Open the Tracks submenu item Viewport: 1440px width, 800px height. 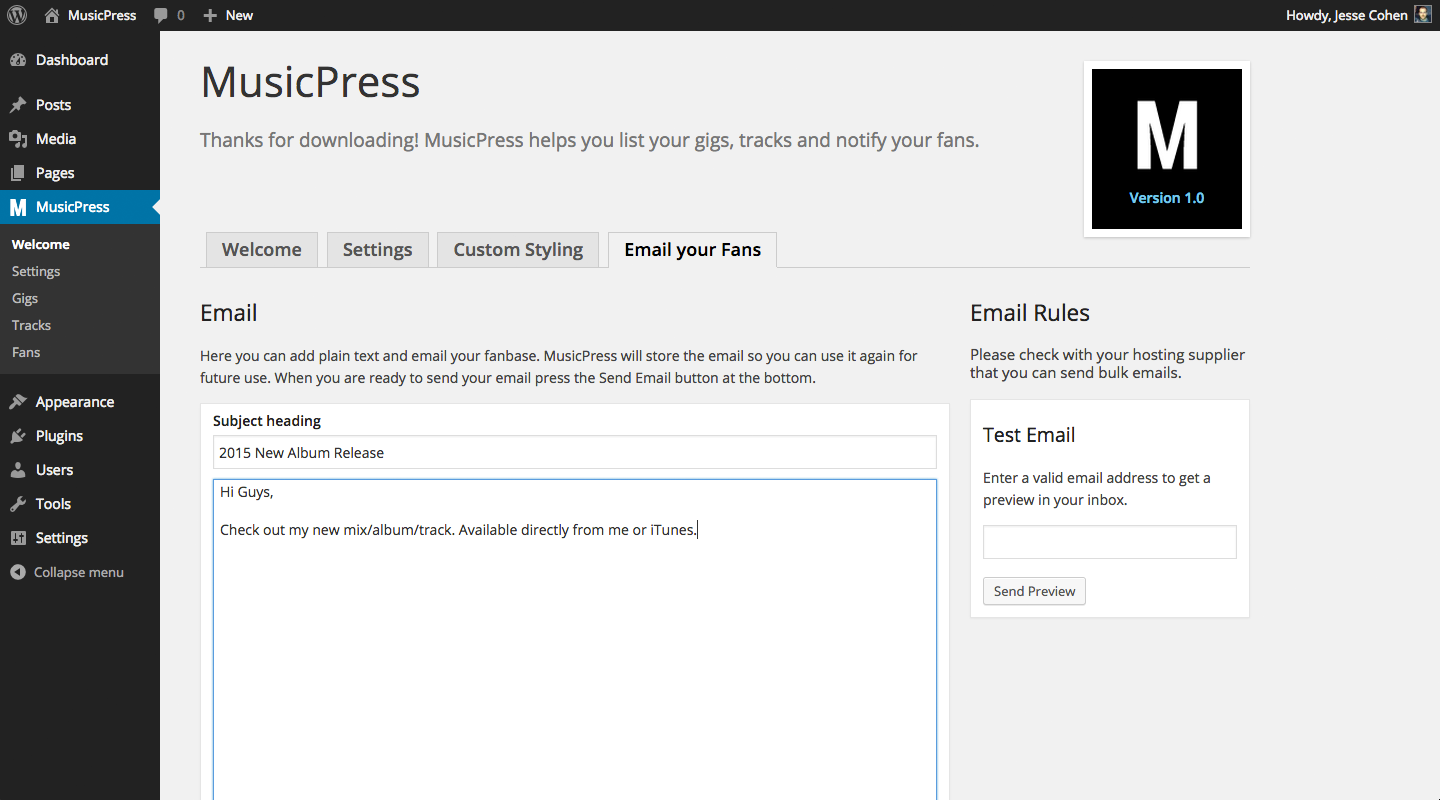tap(31, 325)
